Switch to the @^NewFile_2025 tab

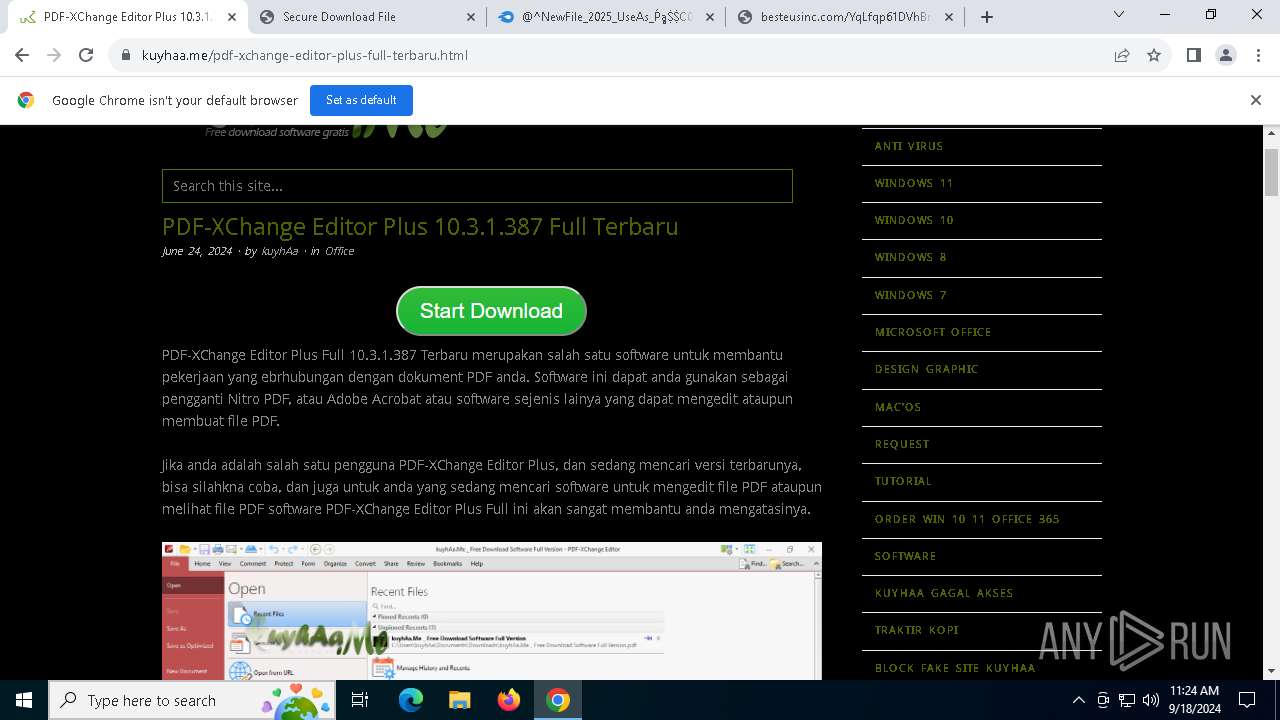(x=606, y=16)
